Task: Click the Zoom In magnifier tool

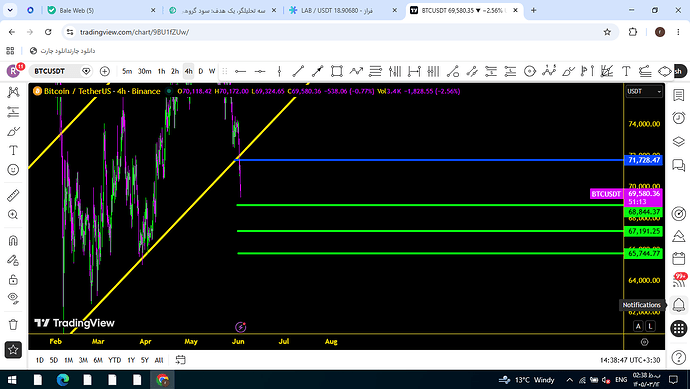Action: pyautogui.click(x=13, y=215)
